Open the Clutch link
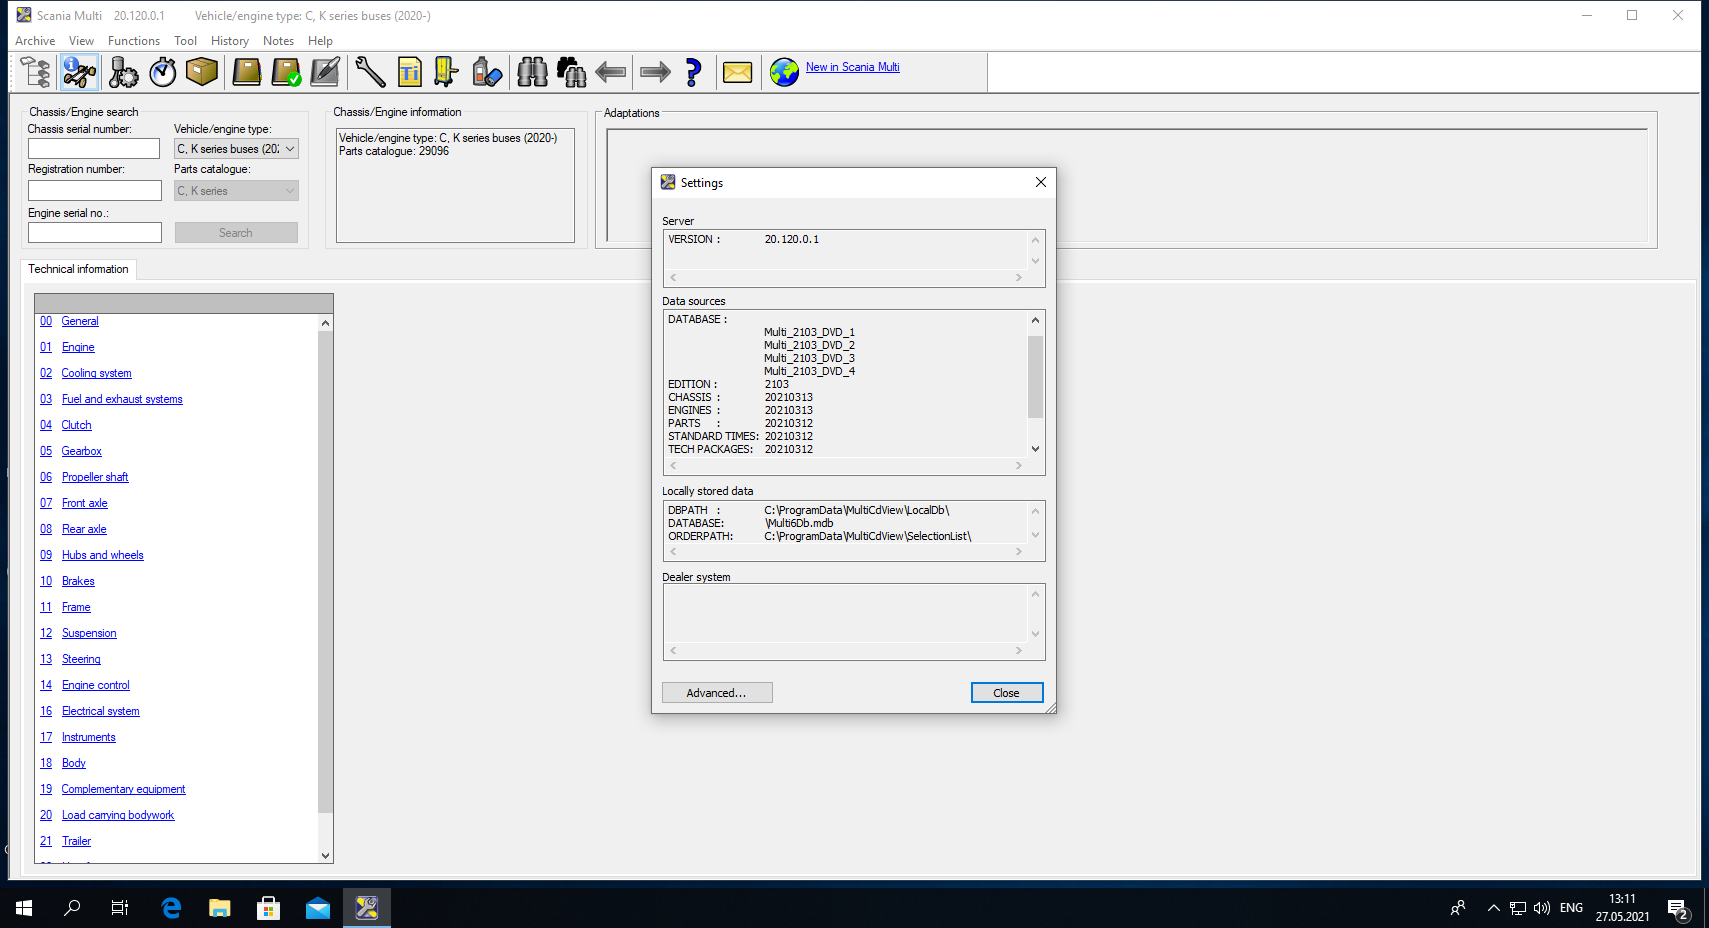The height and width of the screenshot is (928, 1709). (x=76, y=425)
